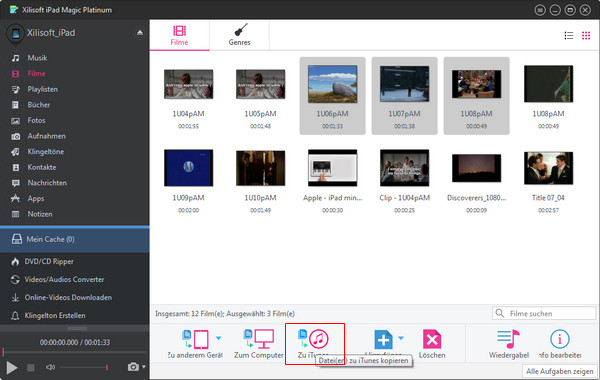Open Zu anderem Gerät dropdown arrow
Screen dimensions: 600x380
point(218,338)
